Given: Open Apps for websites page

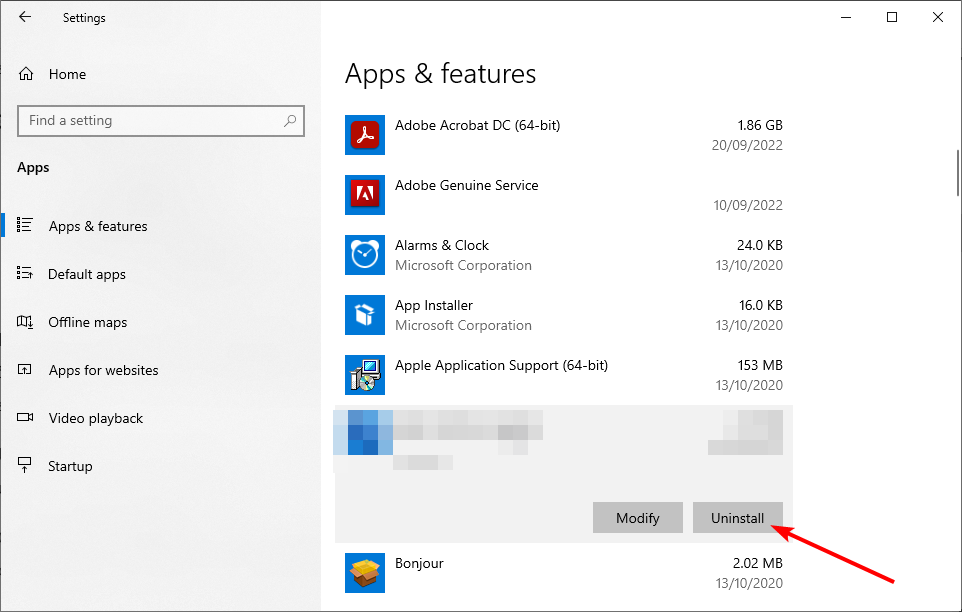Looking at the screenshot, I should (x=104, y=370).
